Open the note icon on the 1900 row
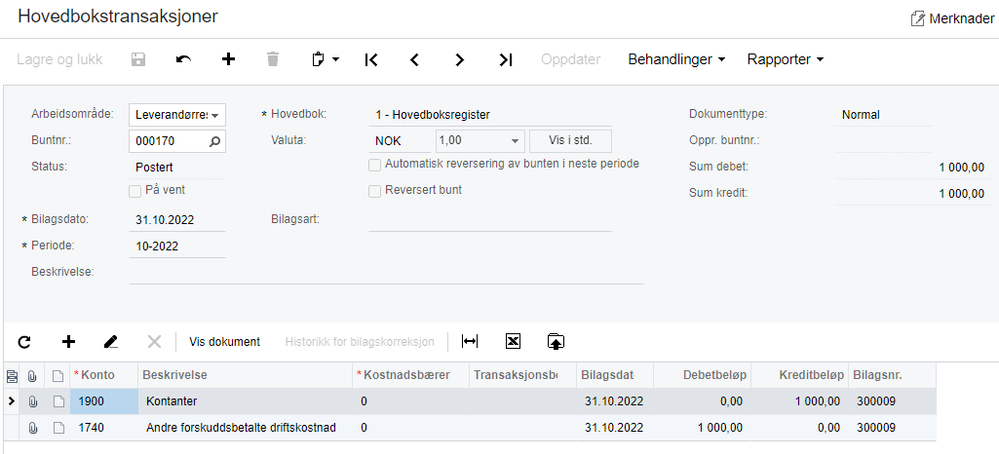The width and height of the screenshot is (999, 454). (x=58, y=402)
